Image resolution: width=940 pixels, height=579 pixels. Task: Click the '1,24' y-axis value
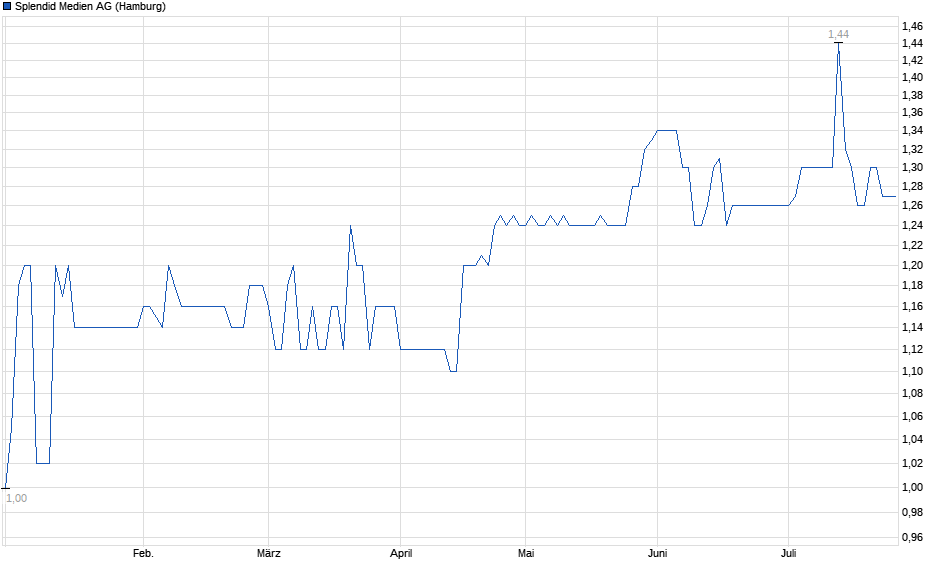(x=912, y=226)
